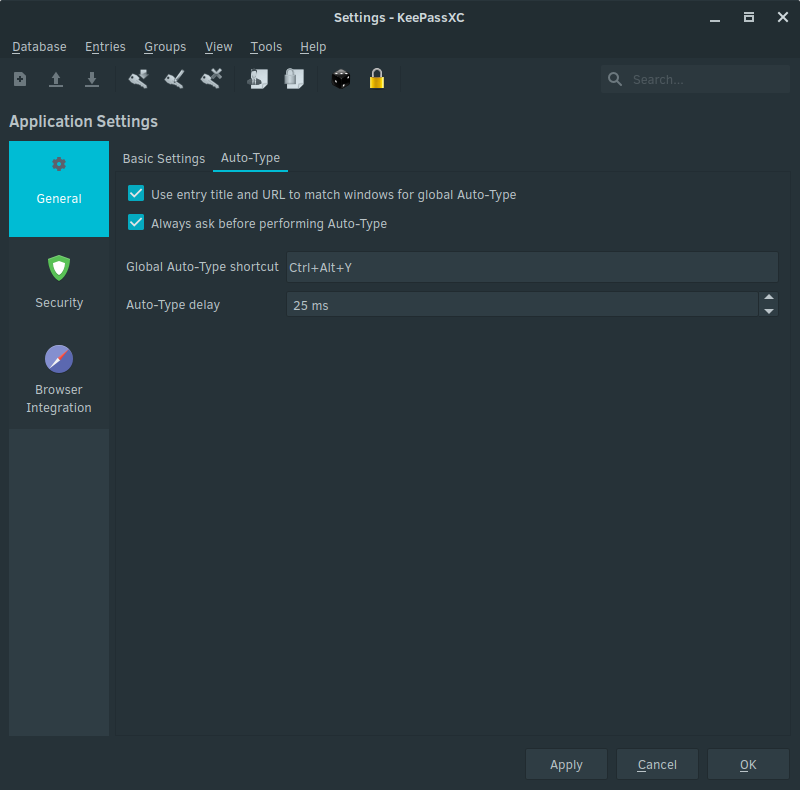Click the Lock Databases padlock icon

(x=377, y=79)
